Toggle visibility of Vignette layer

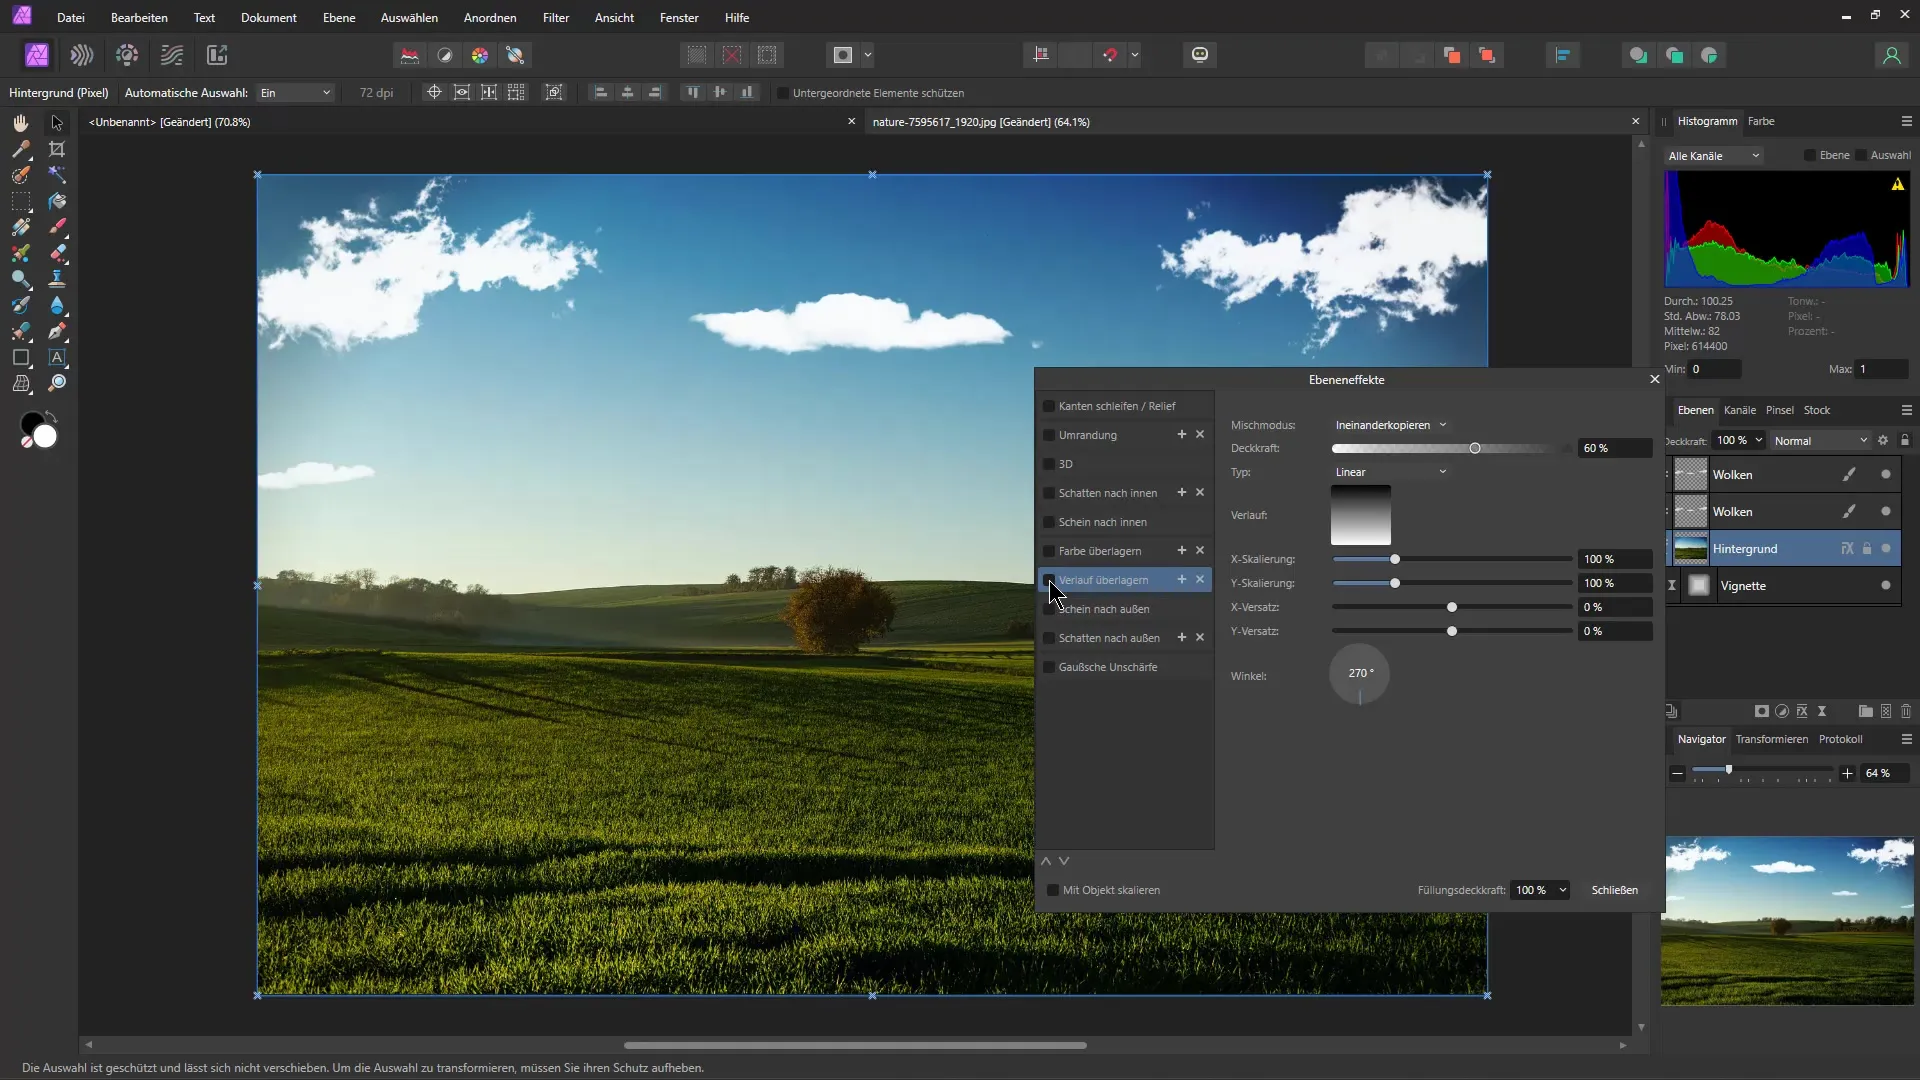(1890, 585)
